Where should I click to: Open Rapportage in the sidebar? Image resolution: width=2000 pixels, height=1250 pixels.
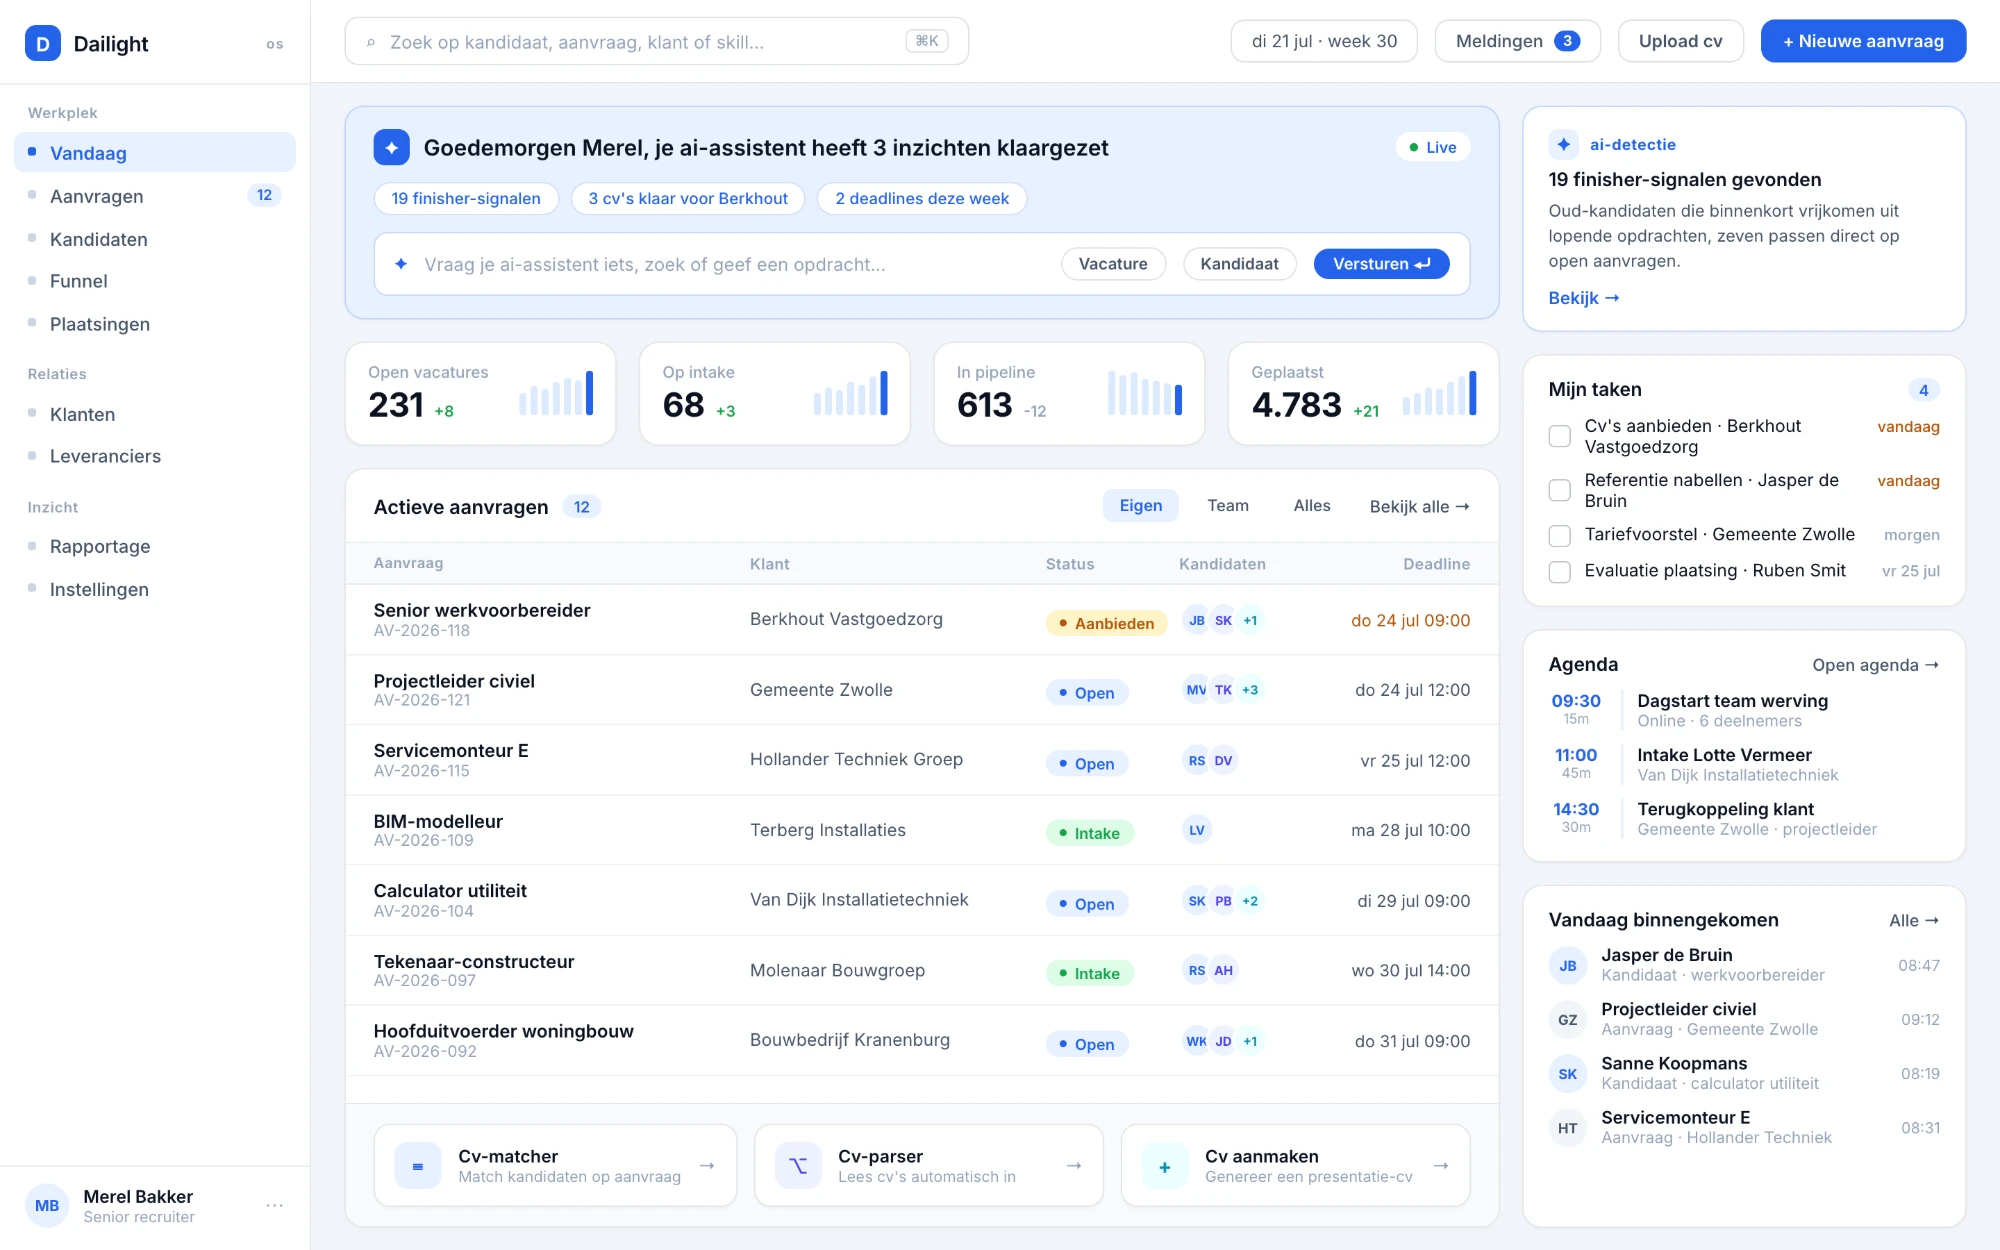tap(155, 546)
